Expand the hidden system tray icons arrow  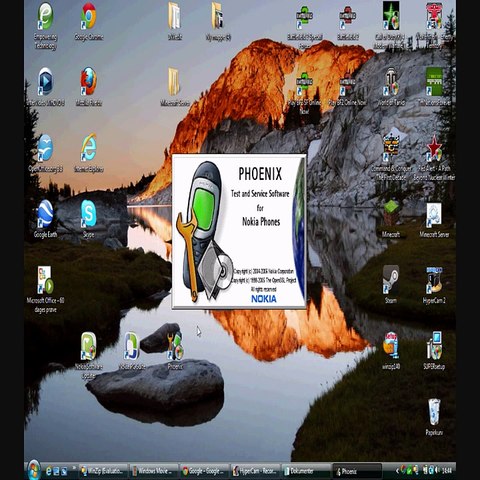click(397, 471)
